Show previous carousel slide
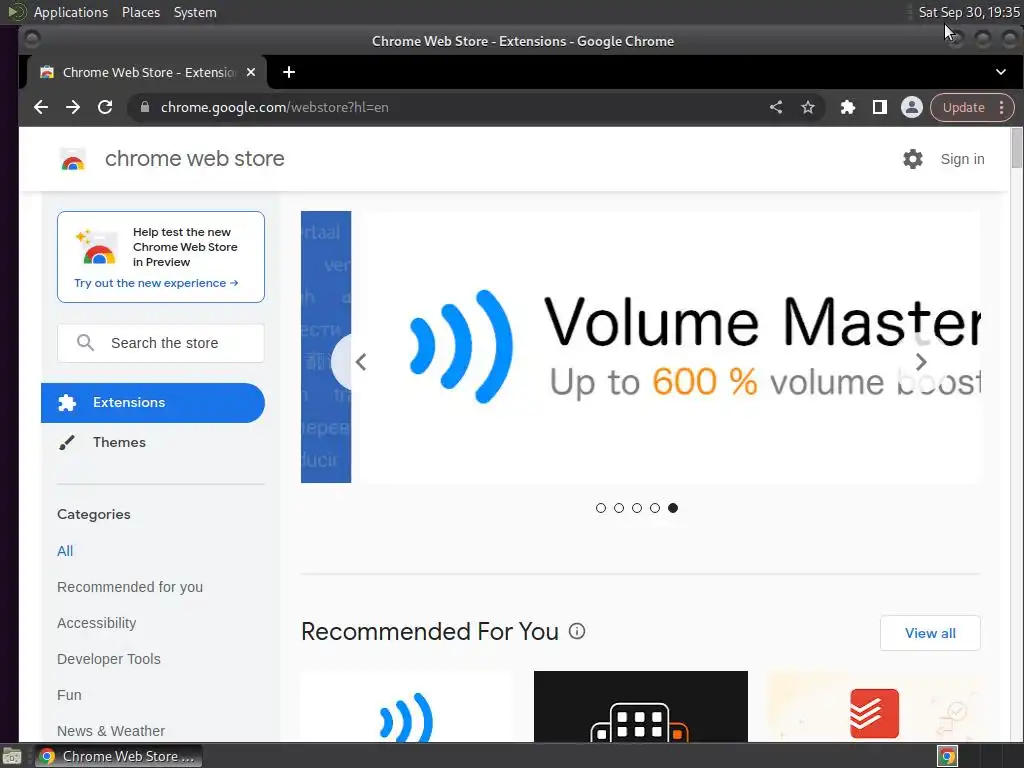This screenshot has width=1024, height=768. (x=360, y=361)
